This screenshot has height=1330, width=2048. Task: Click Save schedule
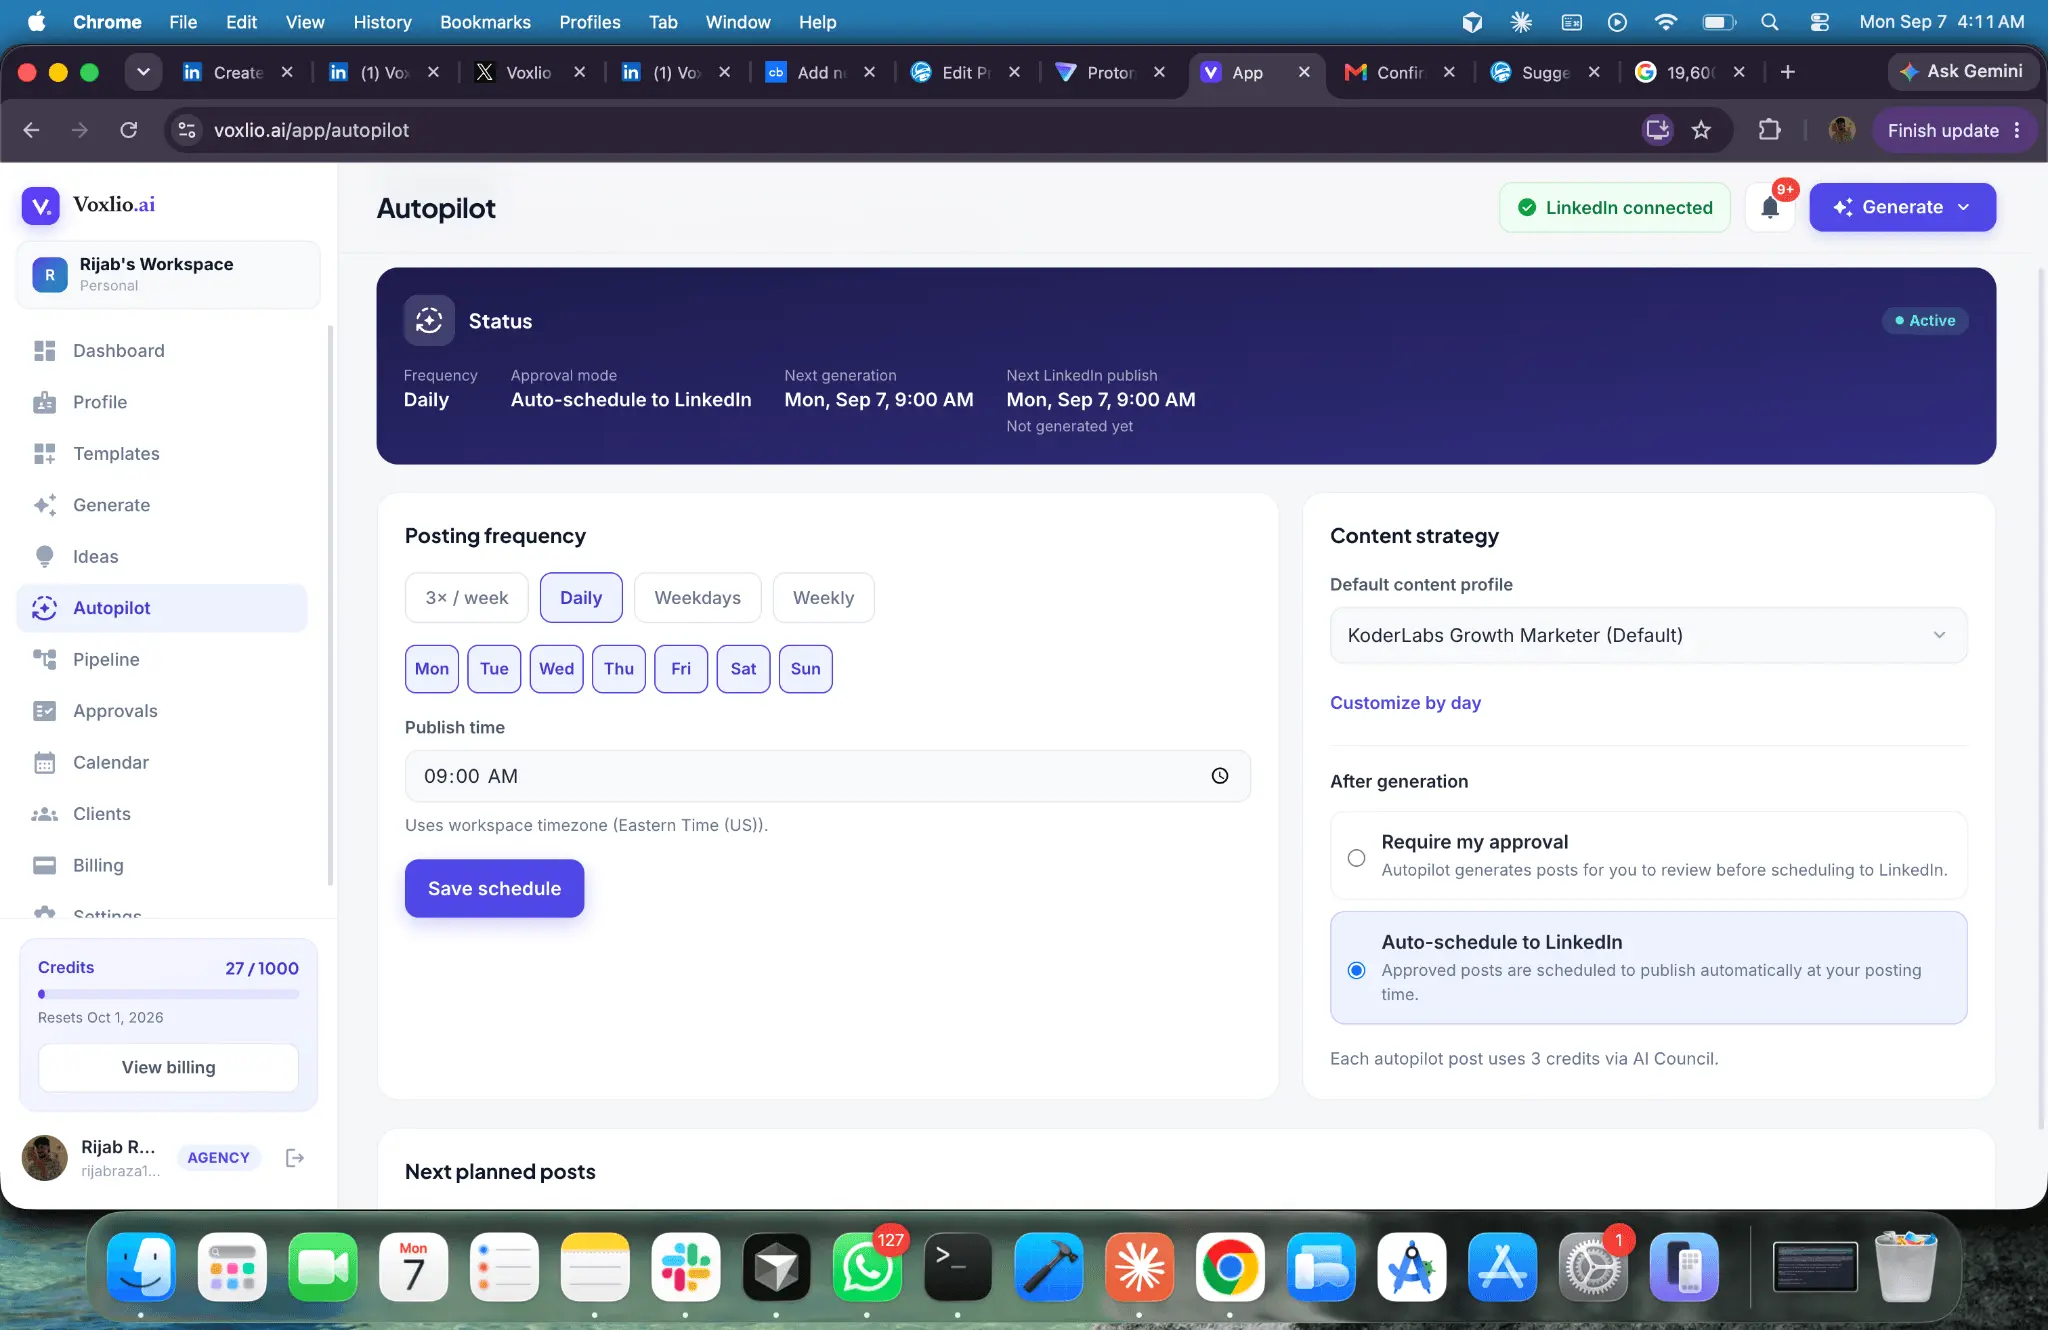tap(494, 888)
